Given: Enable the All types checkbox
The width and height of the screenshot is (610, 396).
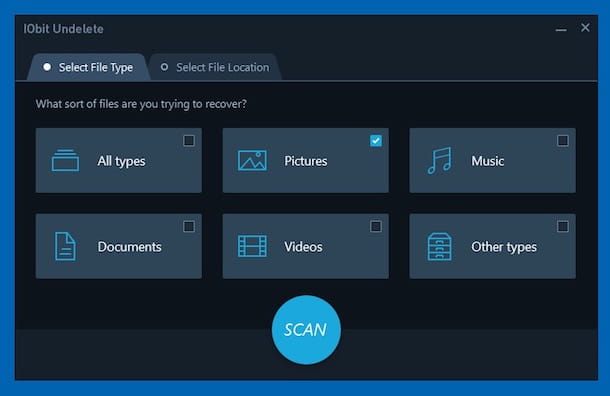Looking at the screenshot, I should click(x=189, y=140).
